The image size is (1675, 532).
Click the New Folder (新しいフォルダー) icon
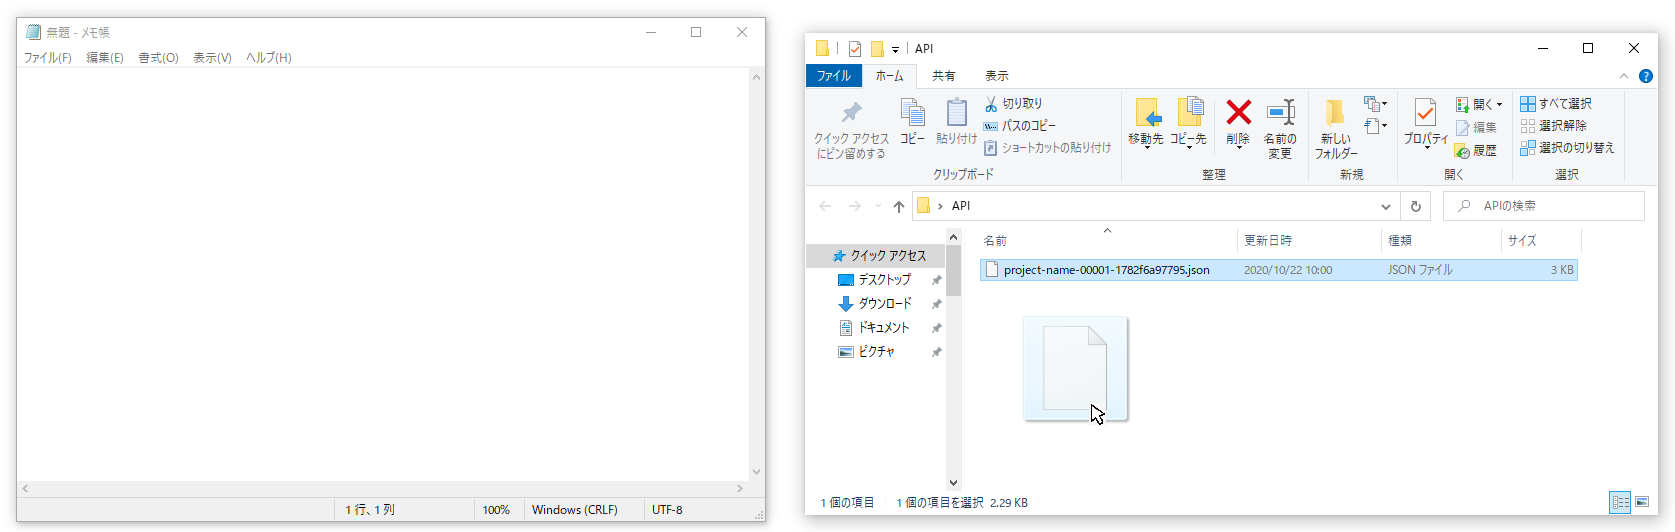pyautogui.click(x=1335, y=113)
